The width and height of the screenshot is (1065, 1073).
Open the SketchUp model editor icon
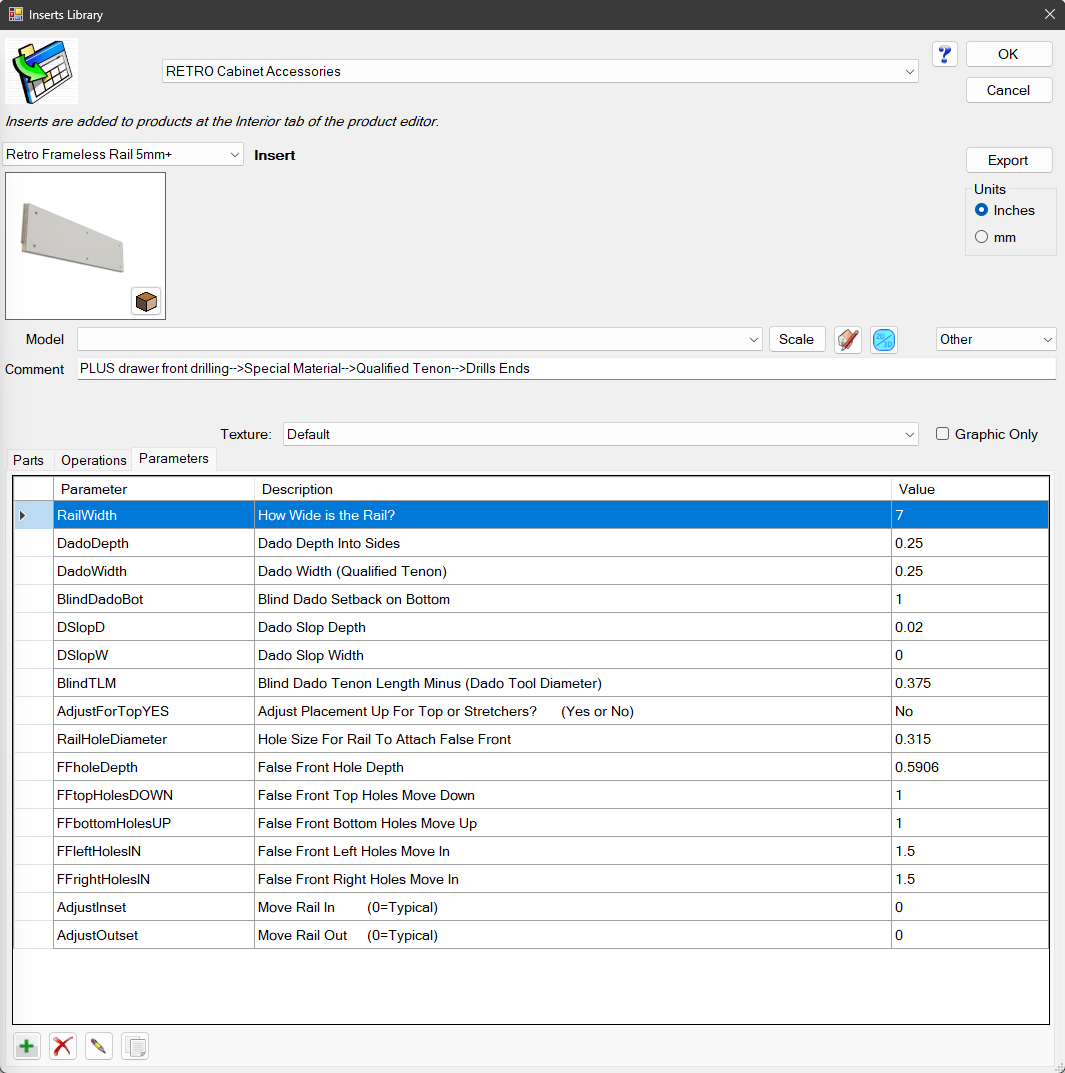tap(848, 340)
